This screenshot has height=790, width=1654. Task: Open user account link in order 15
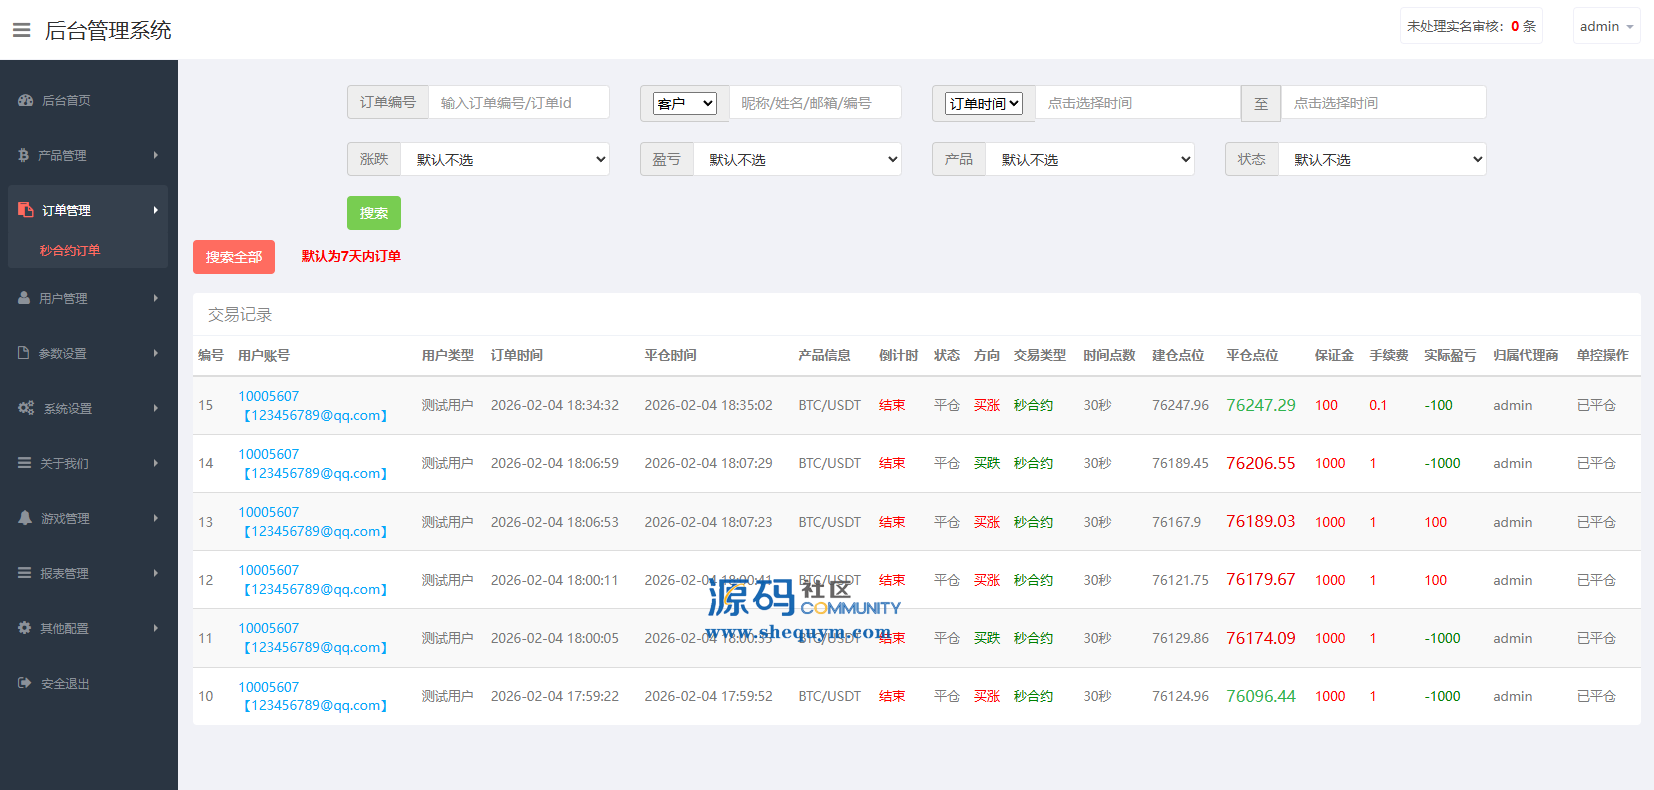268,396
